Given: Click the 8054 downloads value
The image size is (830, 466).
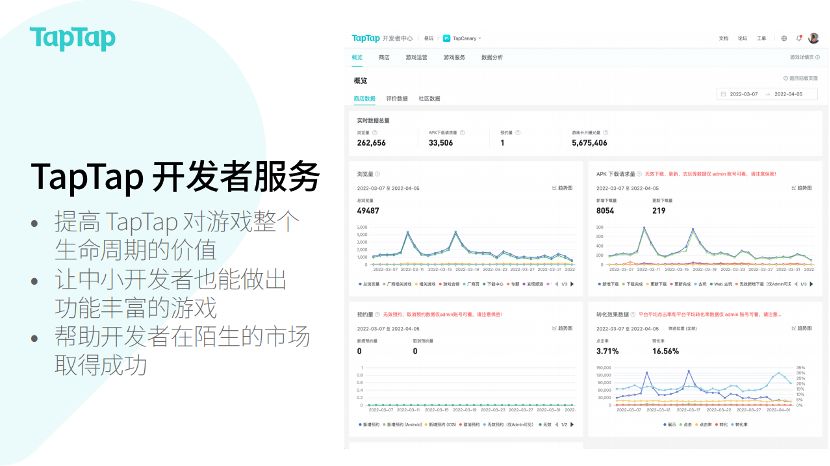Looking at the screenshot, I should [x=605, y=211].
